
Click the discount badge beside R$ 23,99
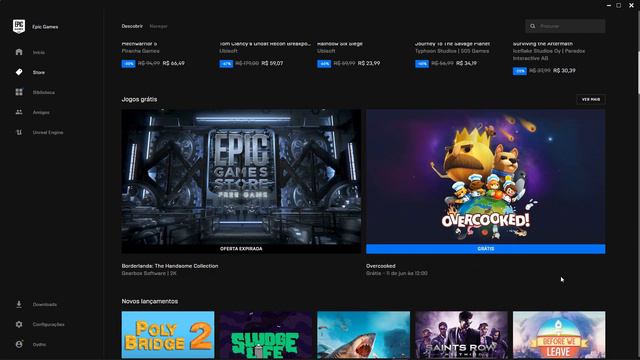click(x=324, y=64)
